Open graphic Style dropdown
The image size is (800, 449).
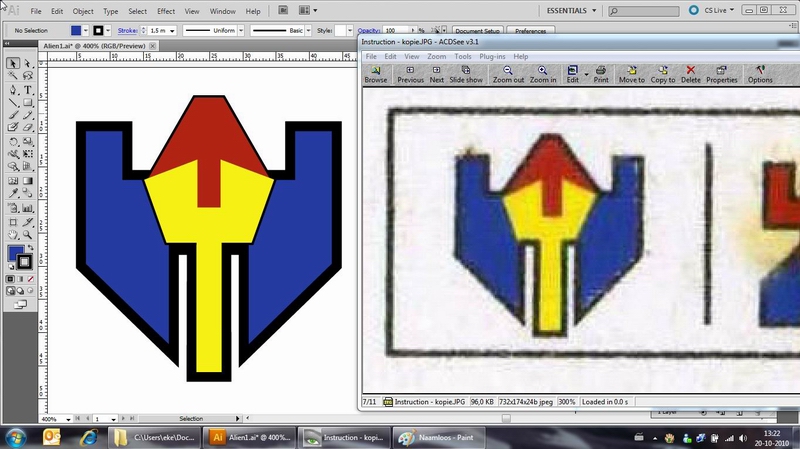click(349, 31)
